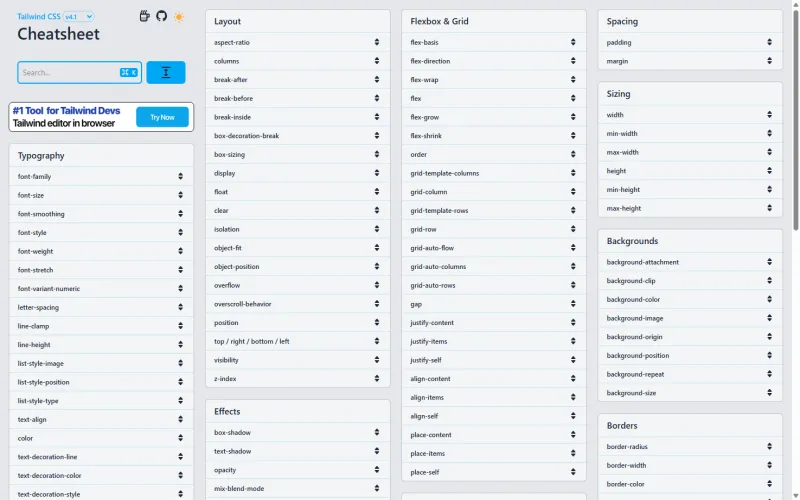Click the opacity expand arrows icon
The image size is (800, 500).
click(x=377, y=470)
